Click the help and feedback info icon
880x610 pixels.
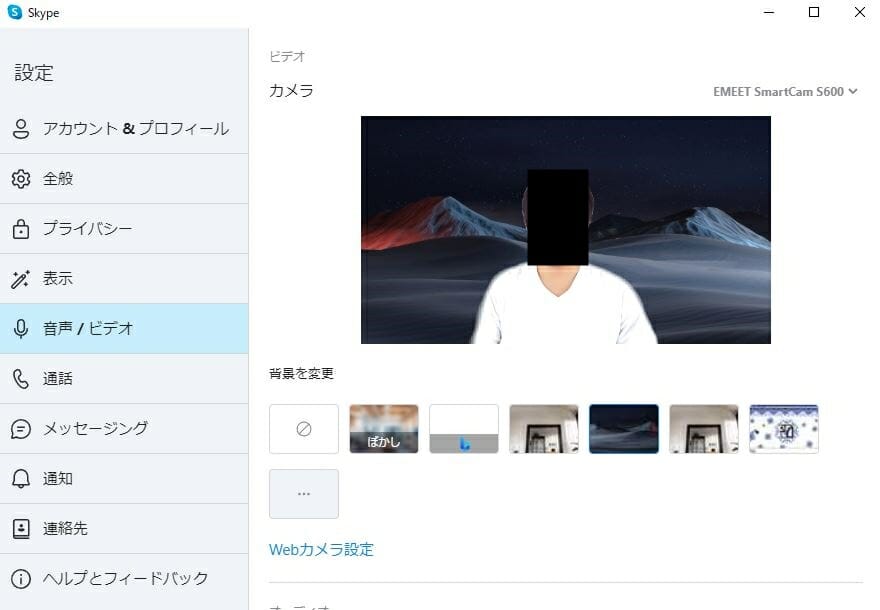coord(20,579)
